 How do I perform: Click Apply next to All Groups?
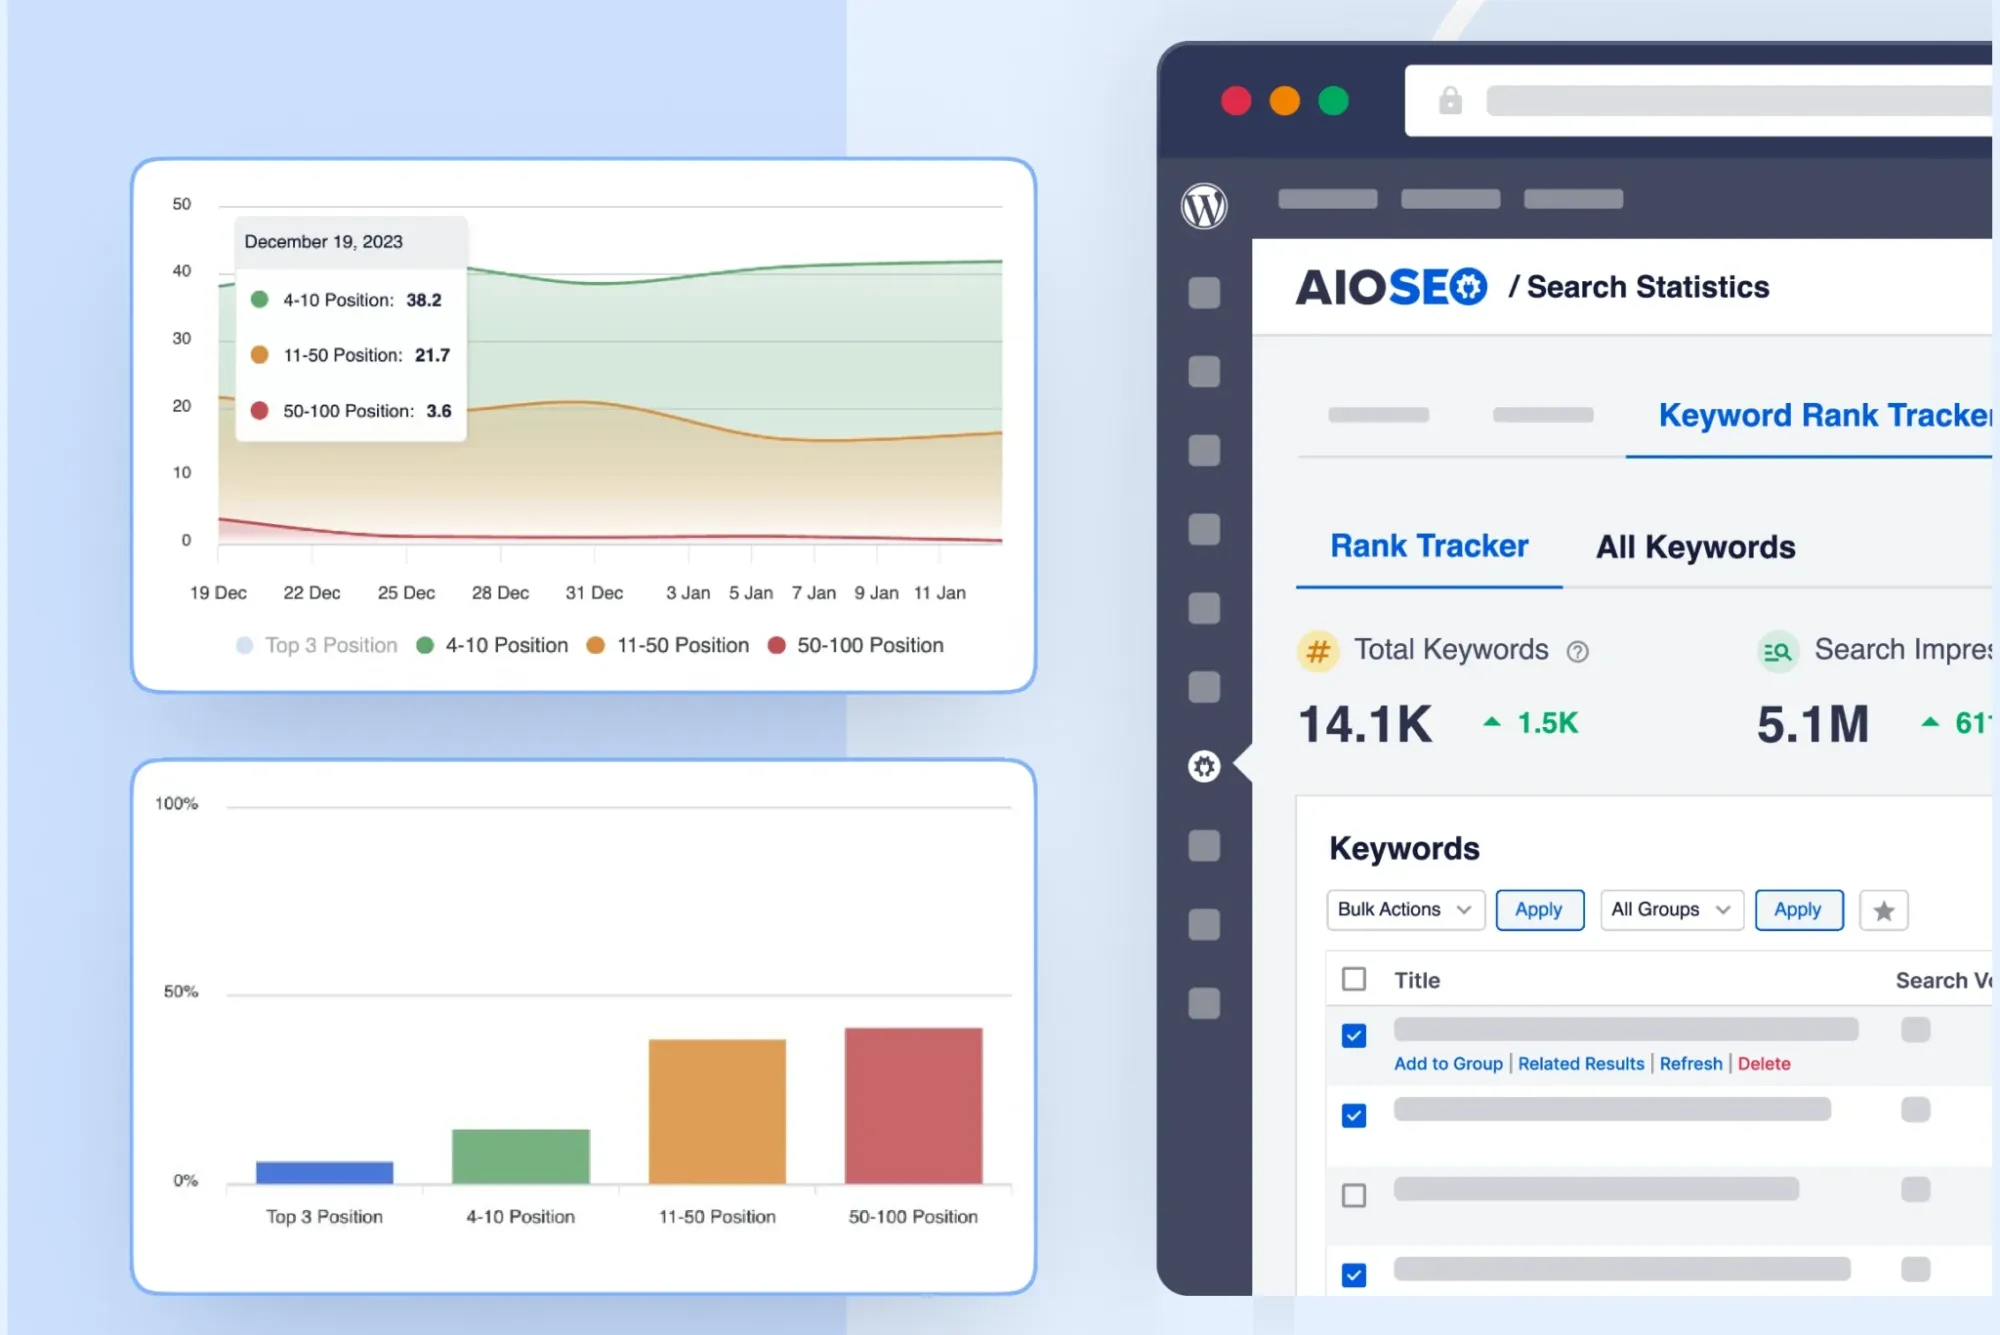point(1798,910)
